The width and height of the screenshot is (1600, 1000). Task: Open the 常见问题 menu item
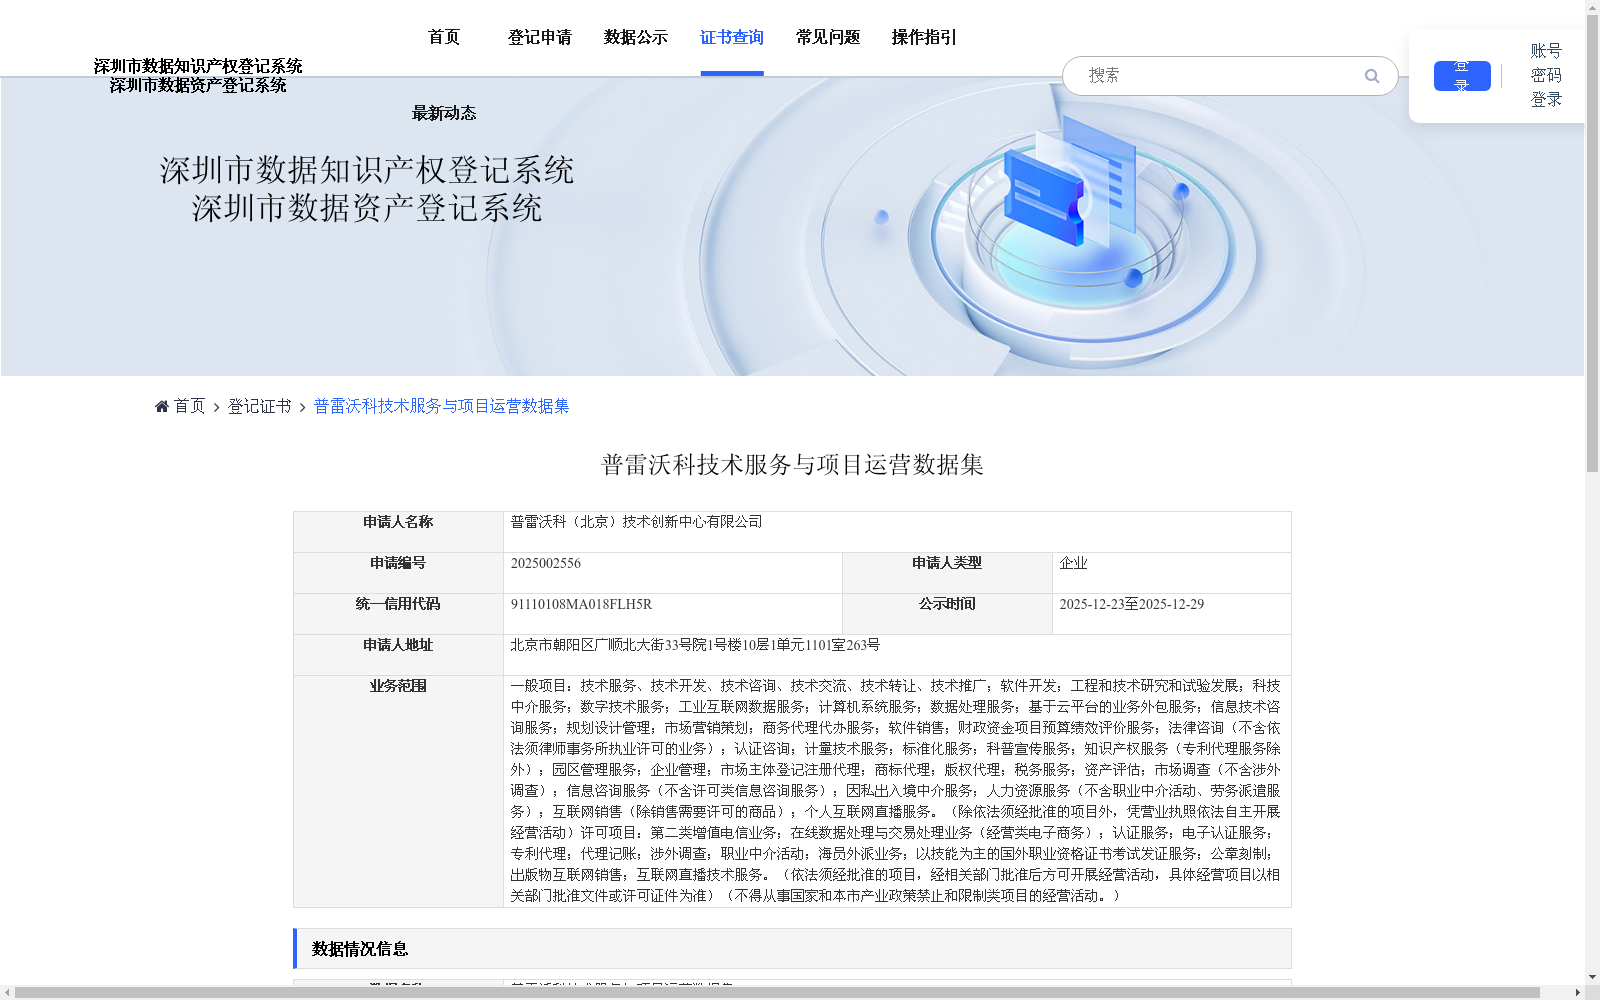pyautogui.click(x=828, y=37)
